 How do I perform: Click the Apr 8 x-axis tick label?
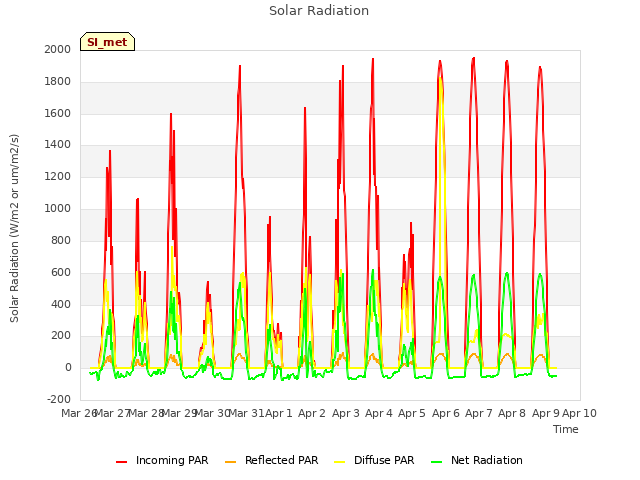(512, 413)
